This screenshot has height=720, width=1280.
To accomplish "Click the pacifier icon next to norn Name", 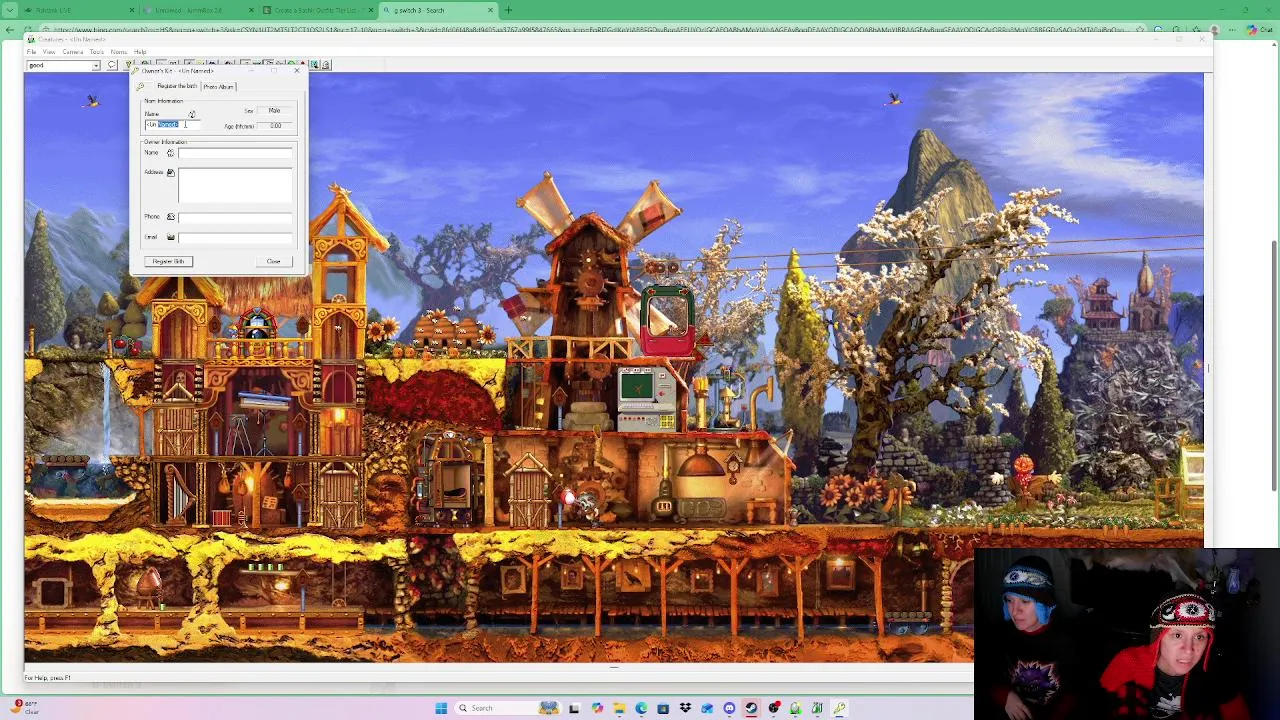I will [x=191, y=114].
